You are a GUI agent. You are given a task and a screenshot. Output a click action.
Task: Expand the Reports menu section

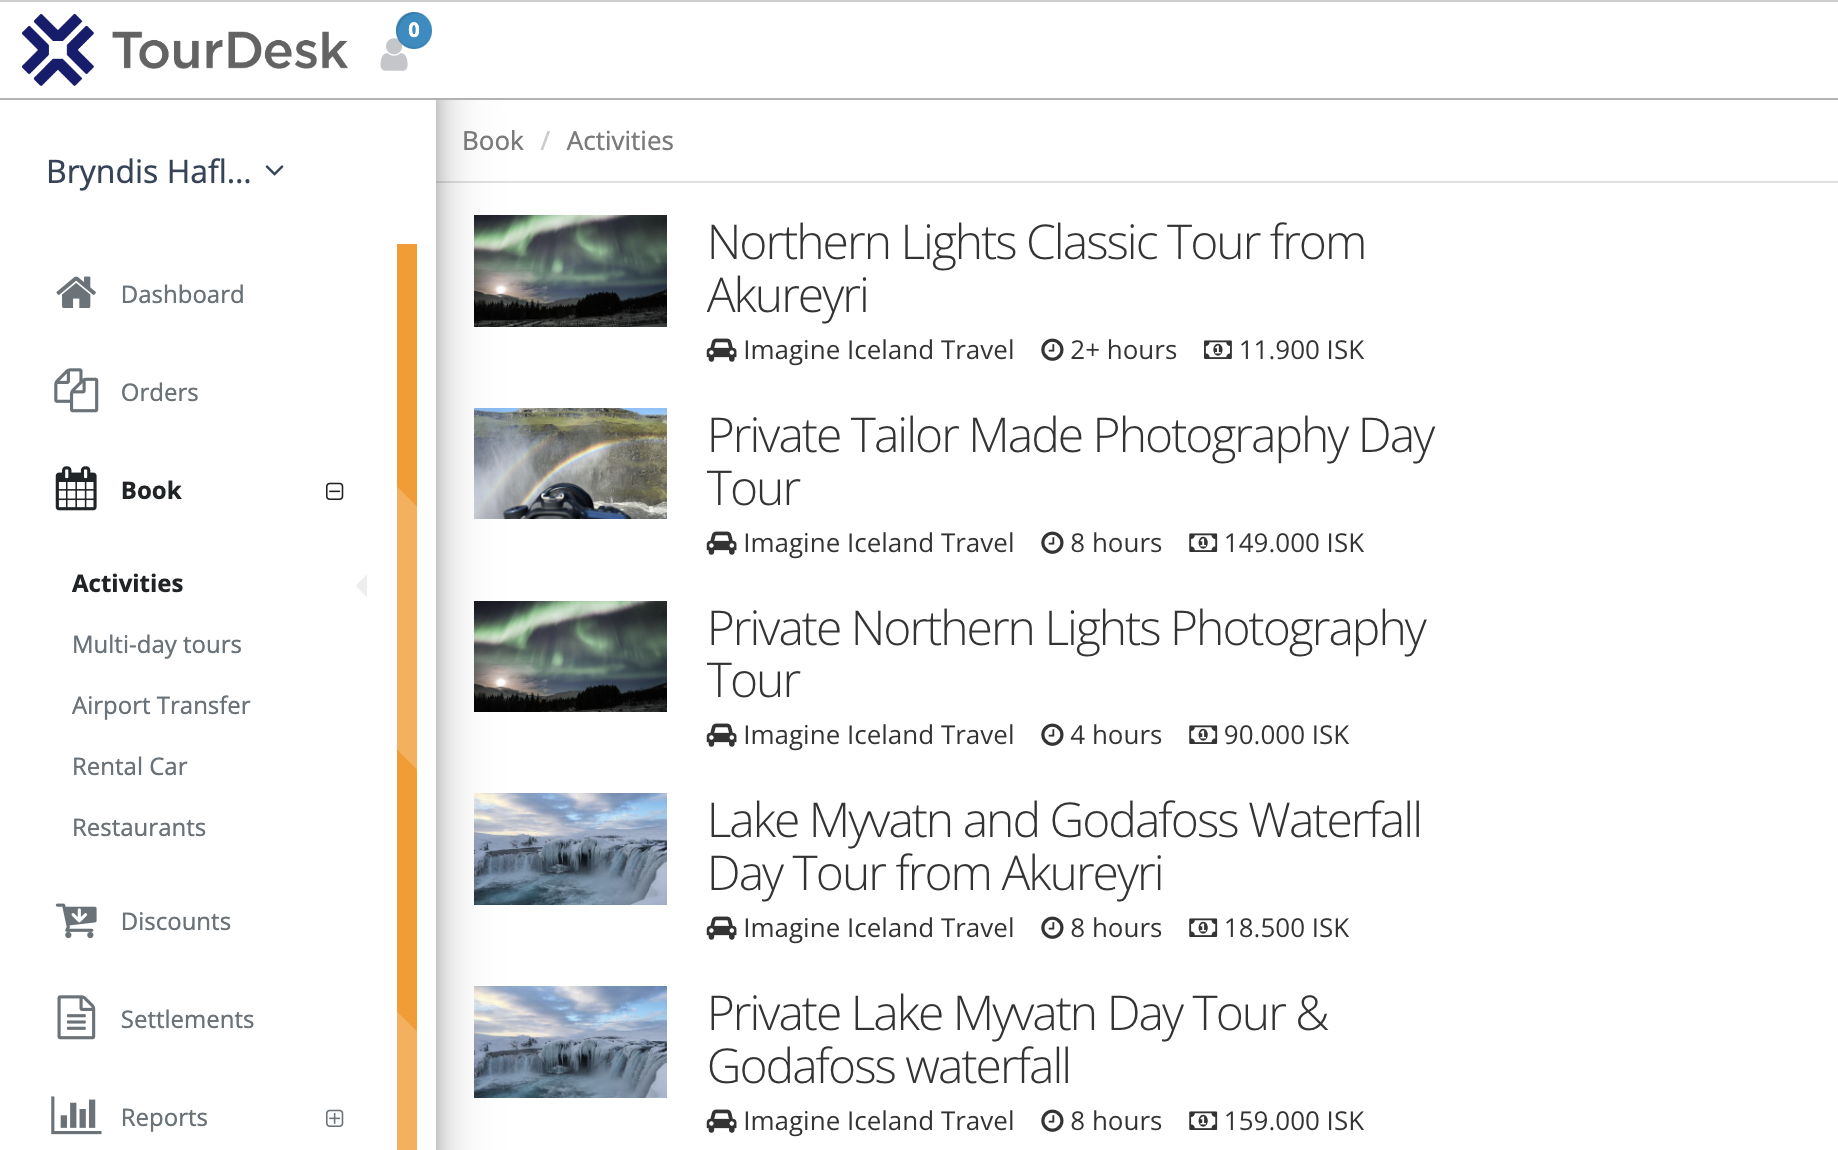point(335,1118)
